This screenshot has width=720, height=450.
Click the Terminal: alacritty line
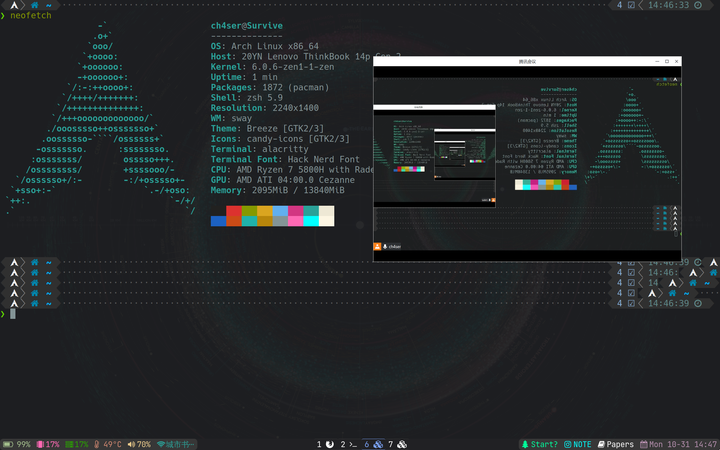(x=259, y=149)
